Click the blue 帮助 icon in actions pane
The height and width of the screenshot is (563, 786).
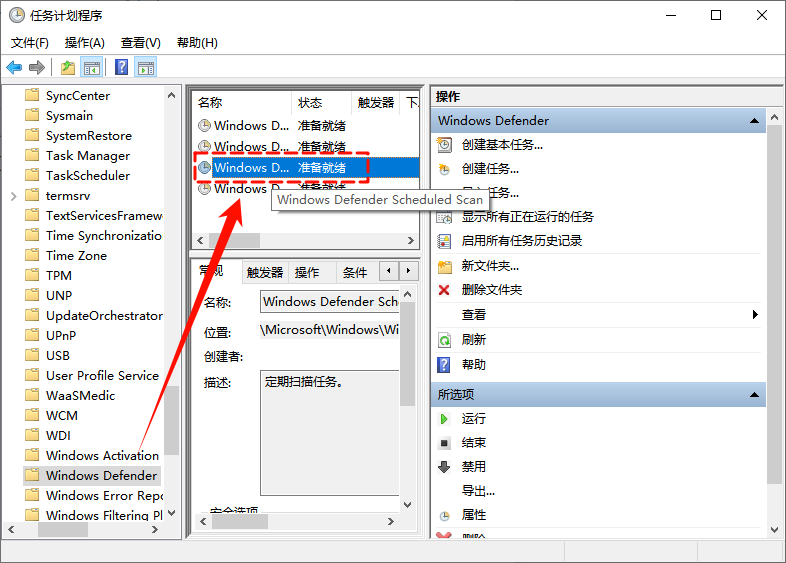[444, 364]
